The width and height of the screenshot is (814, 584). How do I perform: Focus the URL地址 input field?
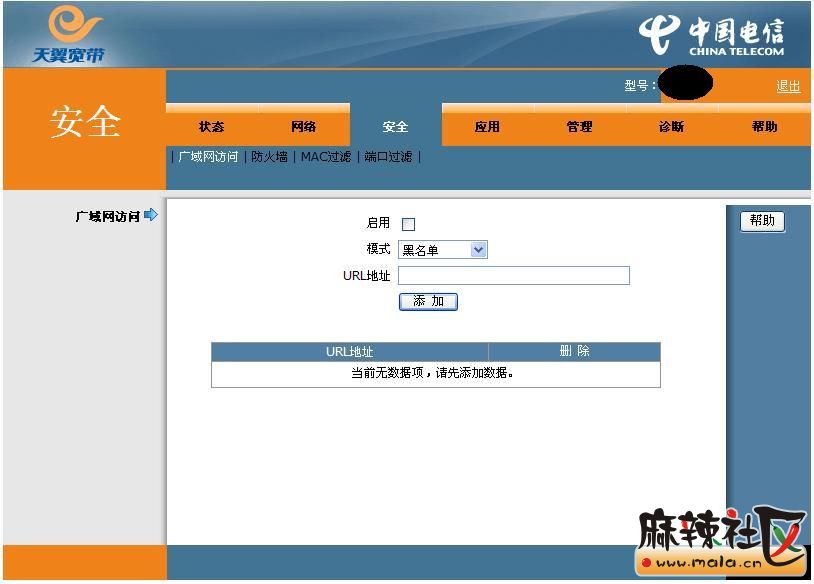click(513, 276)
